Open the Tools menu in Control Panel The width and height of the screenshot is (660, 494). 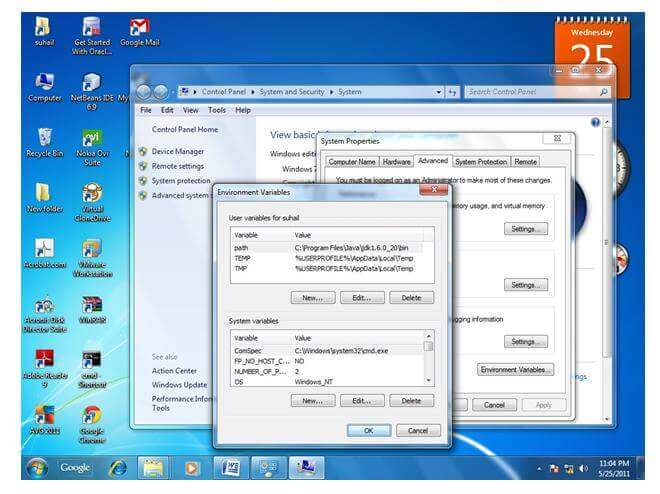[217, 110]
